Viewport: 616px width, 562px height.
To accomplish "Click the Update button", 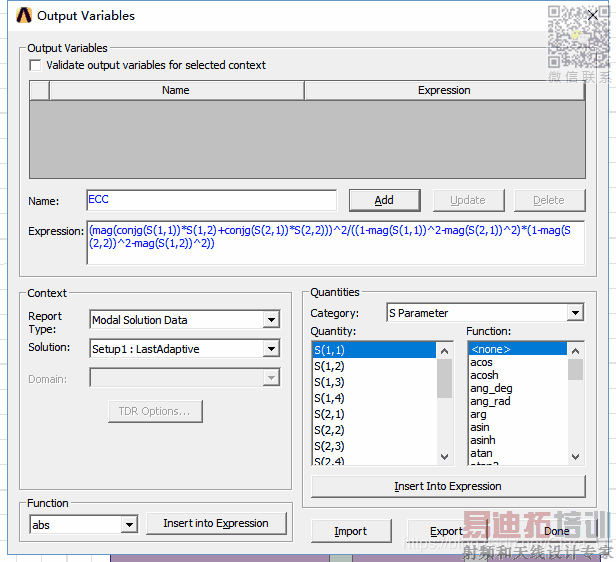I will click(x=468, y=200).
